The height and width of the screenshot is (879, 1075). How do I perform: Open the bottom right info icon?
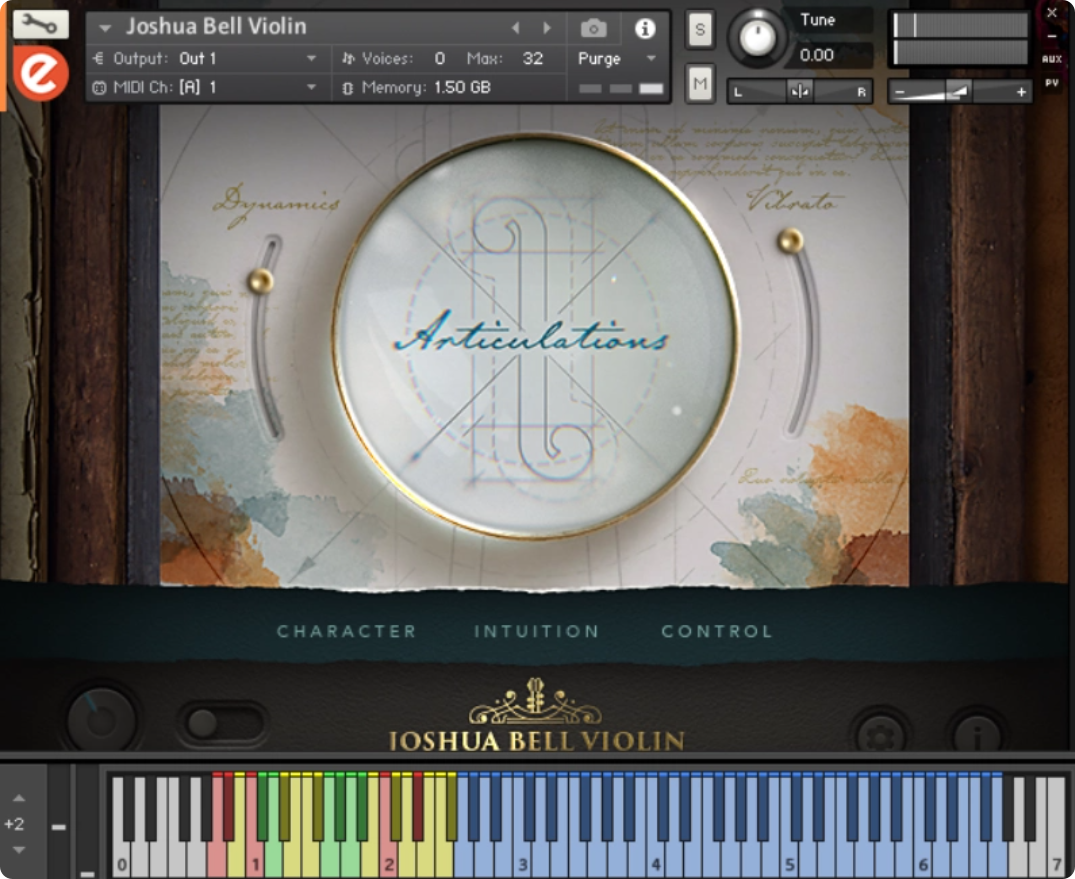tap(978, 736)
